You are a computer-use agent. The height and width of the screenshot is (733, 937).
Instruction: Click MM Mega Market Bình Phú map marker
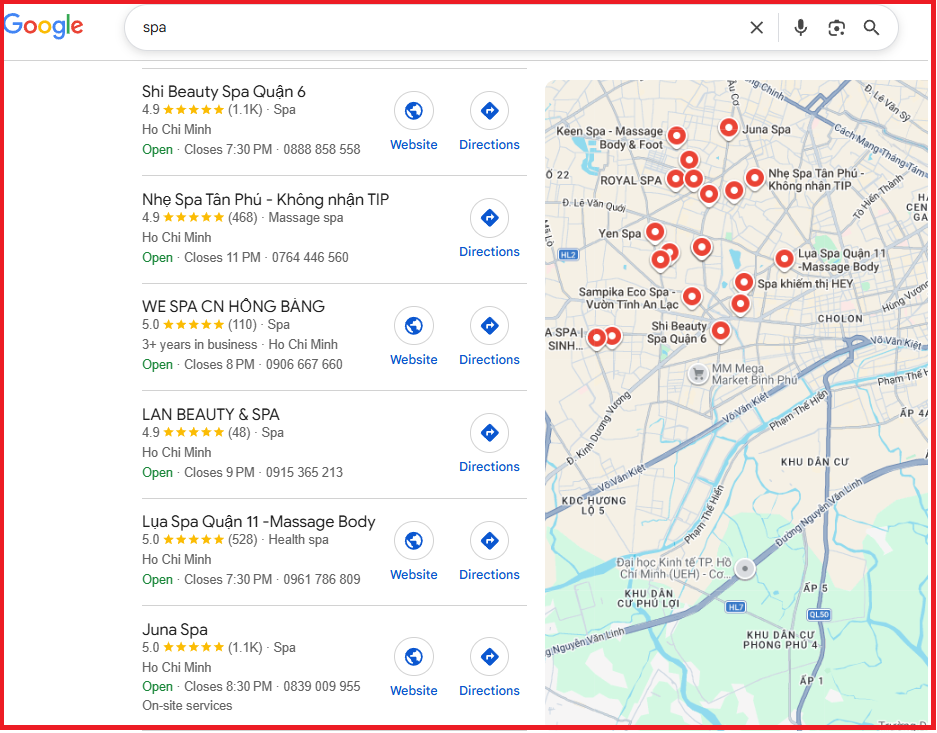[x=699, y=373]
